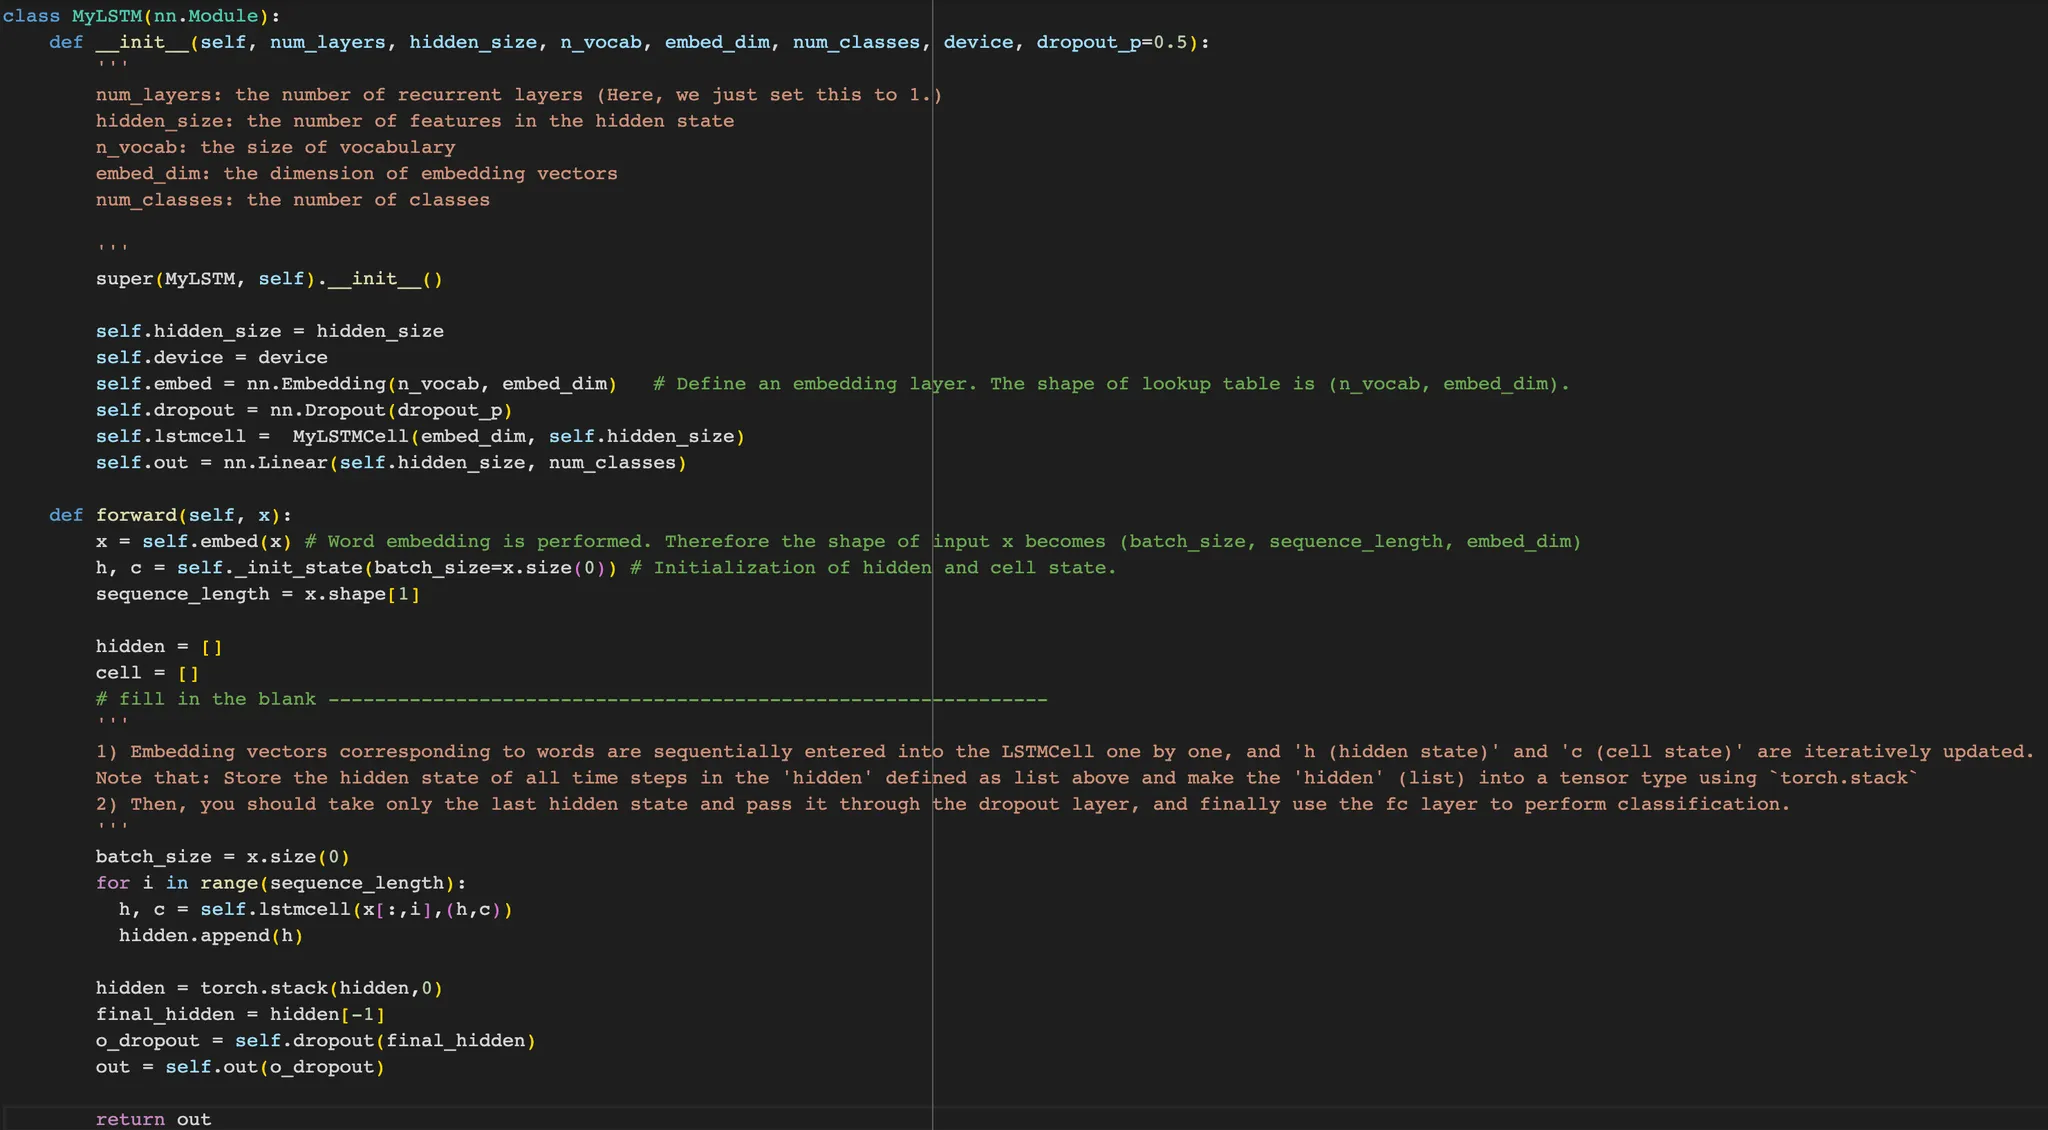The width and height of the screenshot is (2048, 1130).
Task: Click the 'final_hidden = hidden[-1]' line
Action: [240, 1015]
